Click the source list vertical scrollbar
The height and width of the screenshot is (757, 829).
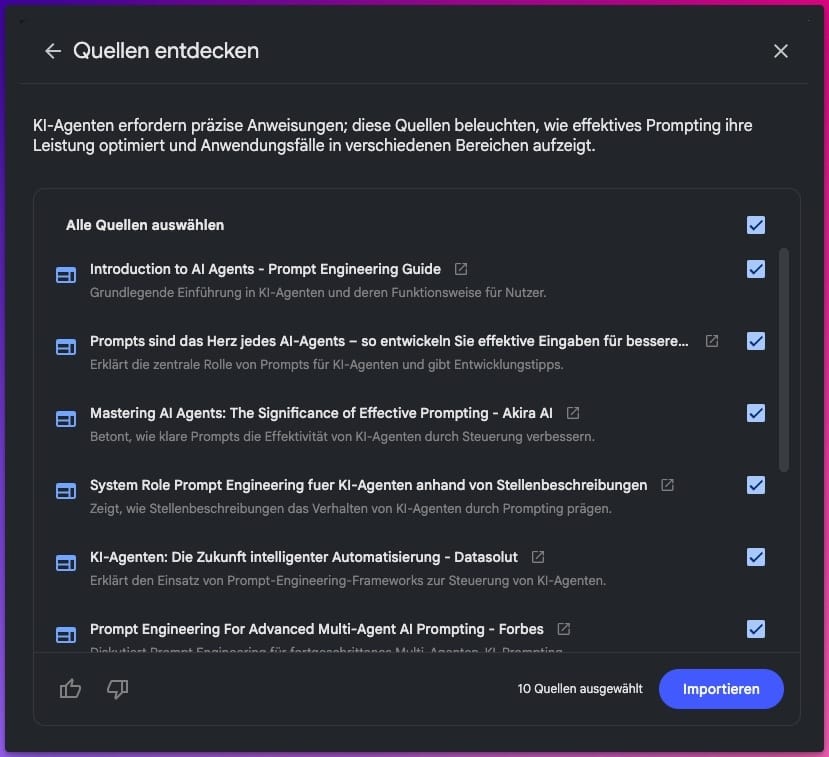784,359
